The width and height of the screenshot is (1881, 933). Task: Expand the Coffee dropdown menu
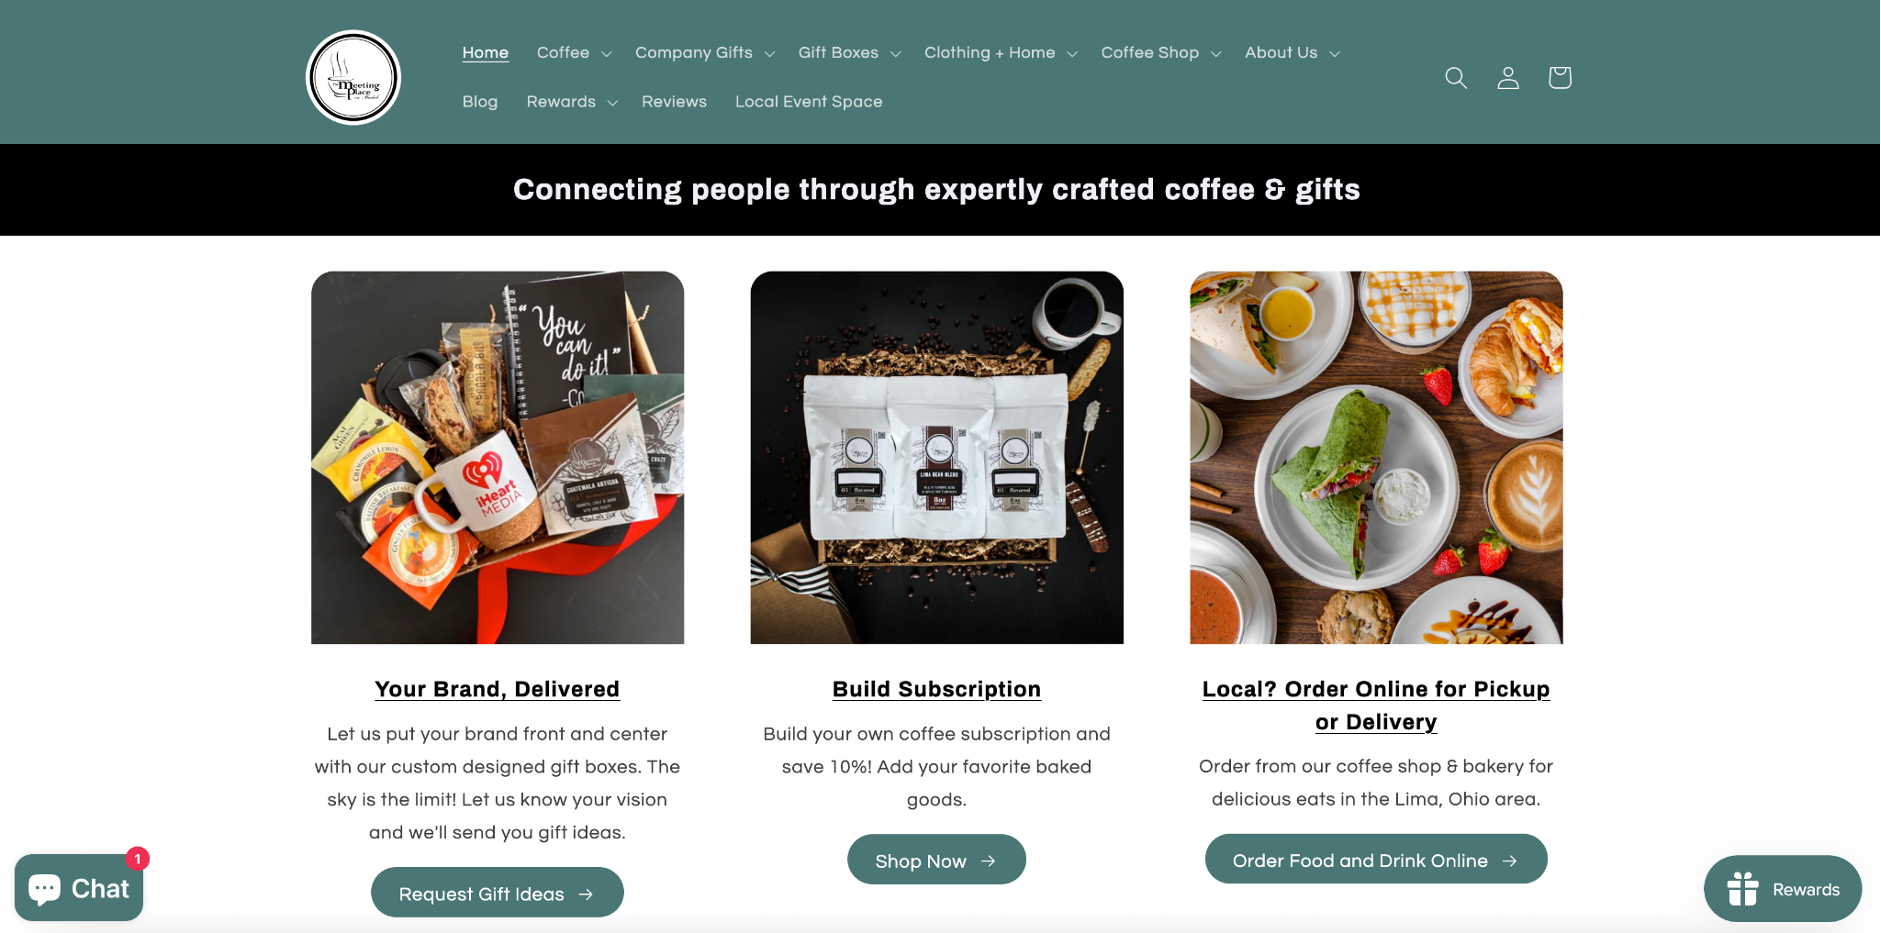tap(574, 53)
